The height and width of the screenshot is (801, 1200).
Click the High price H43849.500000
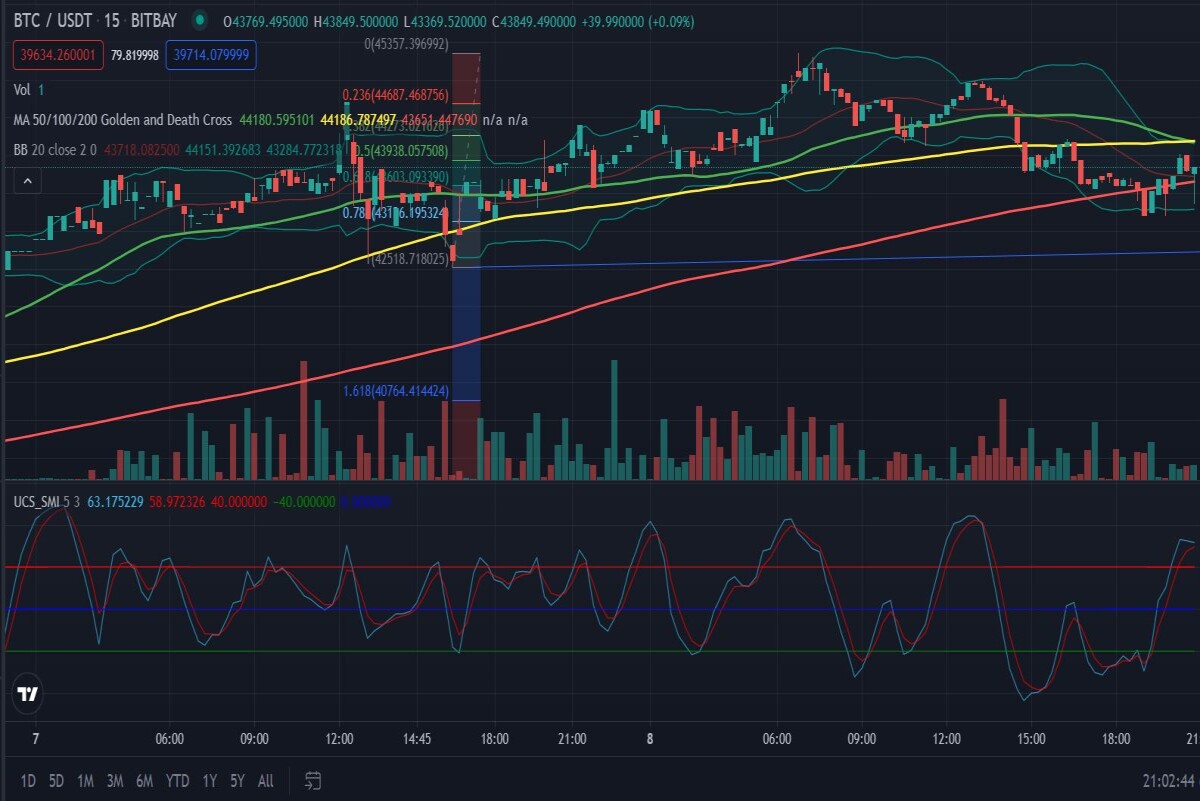coord(355,20)
